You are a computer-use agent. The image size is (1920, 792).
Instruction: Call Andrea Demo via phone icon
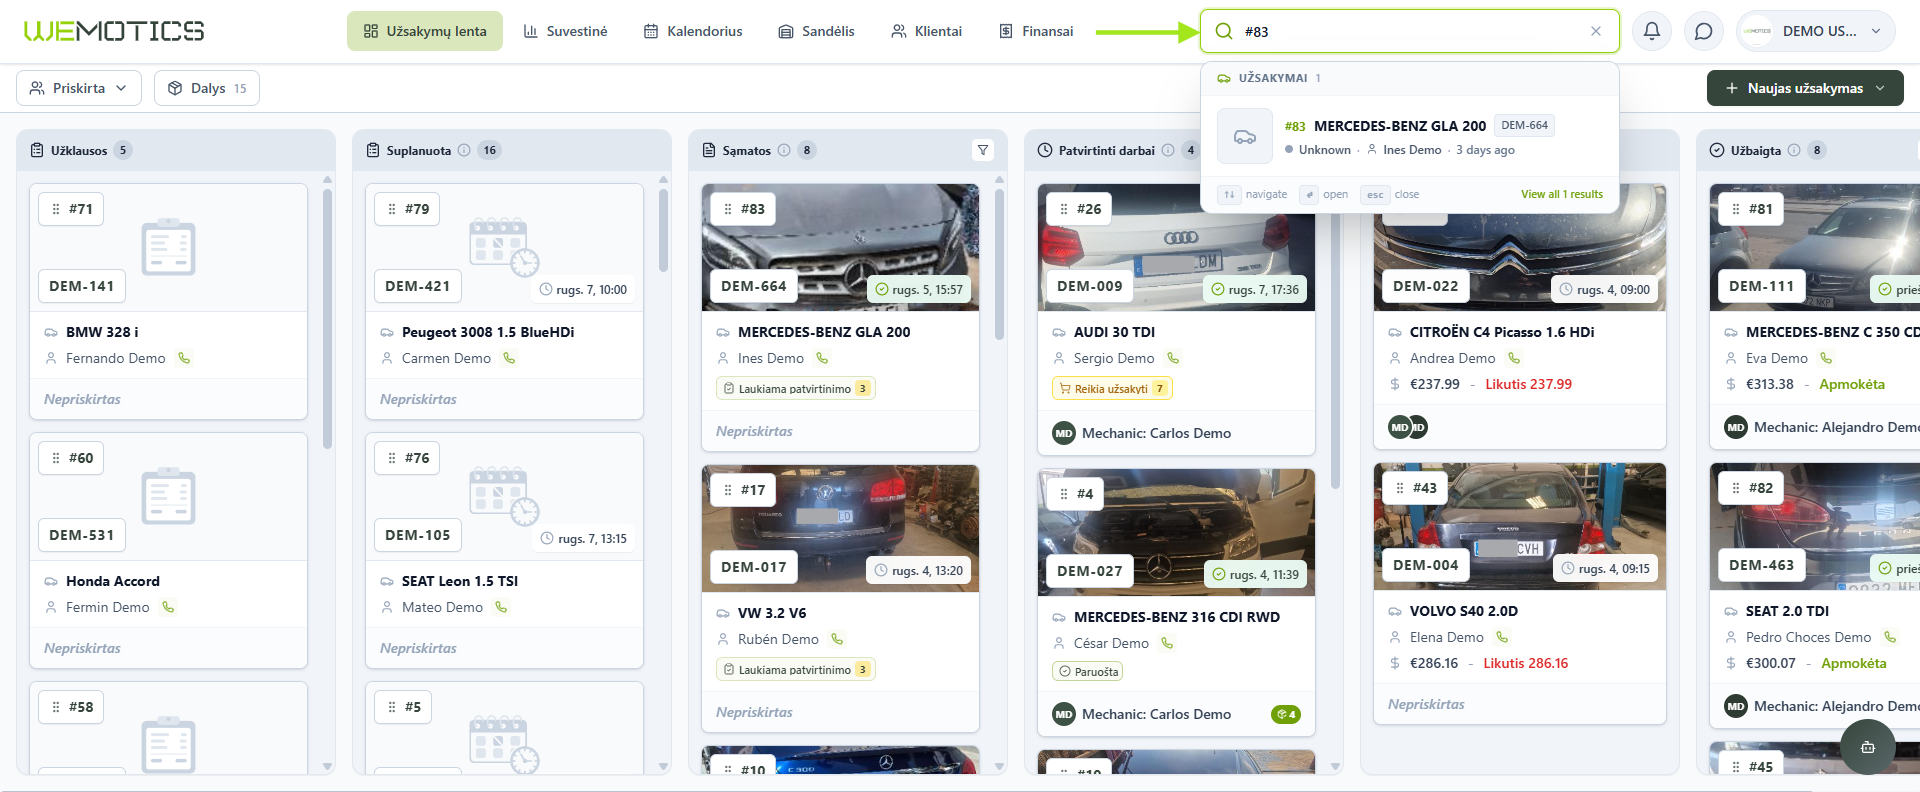[1514, 358]
